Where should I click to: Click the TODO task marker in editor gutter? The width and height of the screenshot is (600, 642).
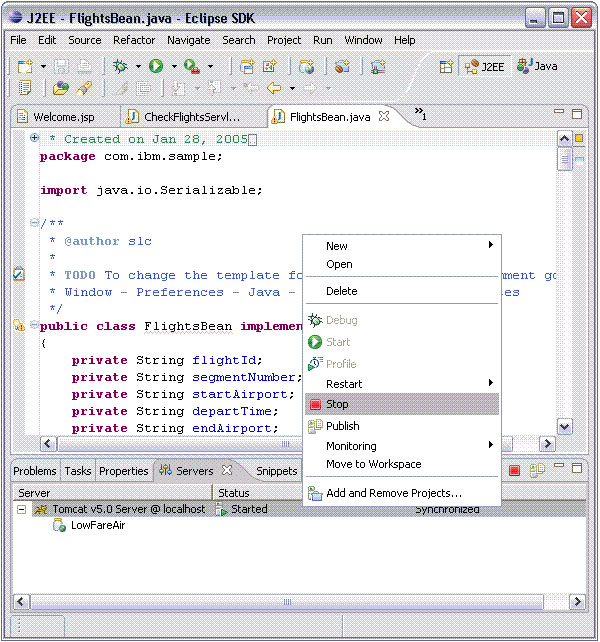point(19,274)
